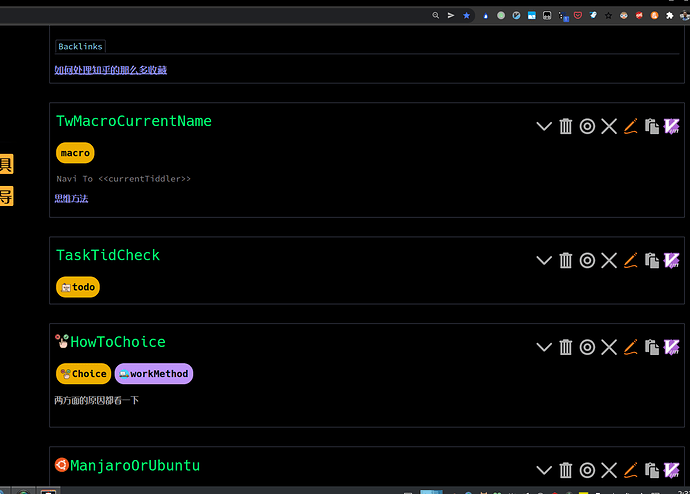Expand more actions for TaskTidCheck

(544, 260)
